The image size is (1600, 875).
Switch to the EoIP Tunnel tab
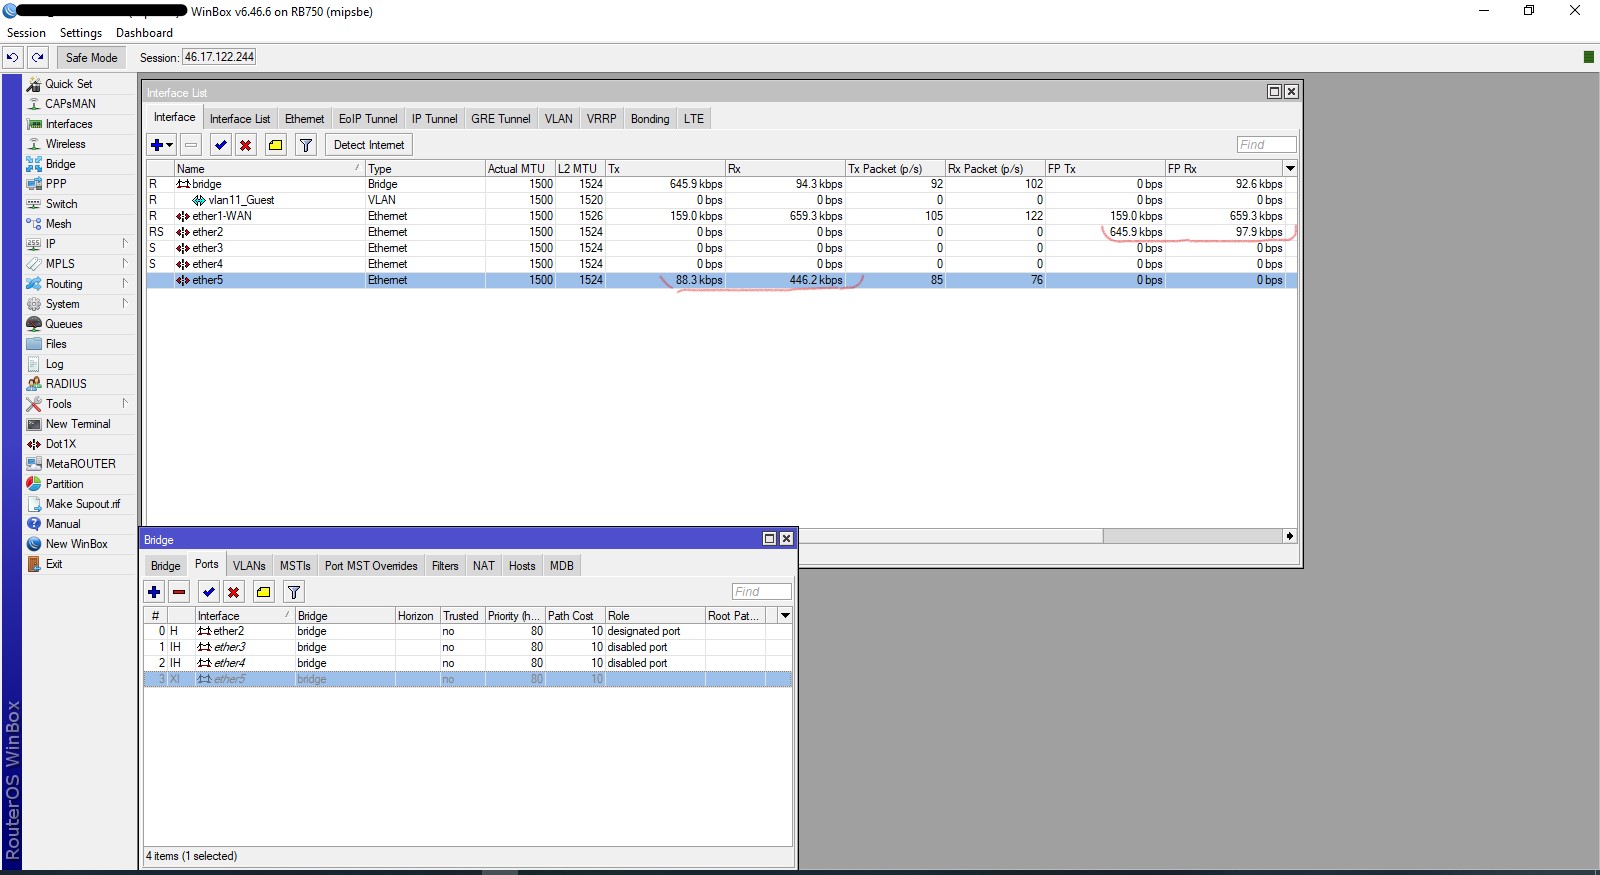(x=368, y=118)
